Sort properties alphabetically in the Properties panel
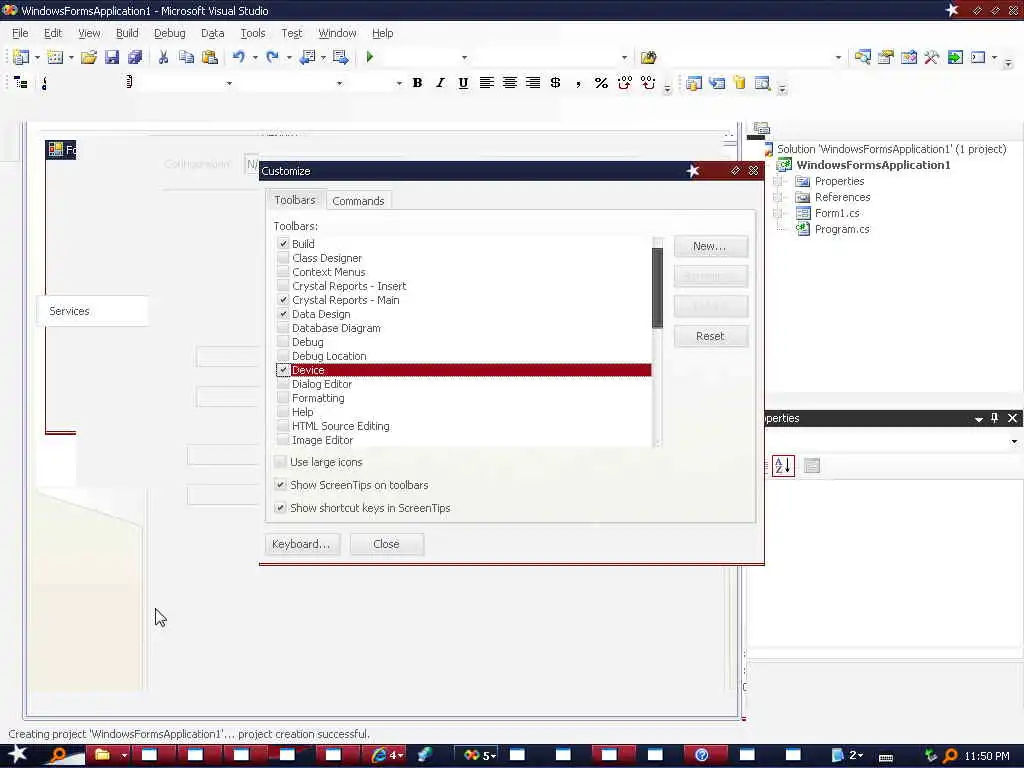The image size is (1024, 768). pos(783,466)
